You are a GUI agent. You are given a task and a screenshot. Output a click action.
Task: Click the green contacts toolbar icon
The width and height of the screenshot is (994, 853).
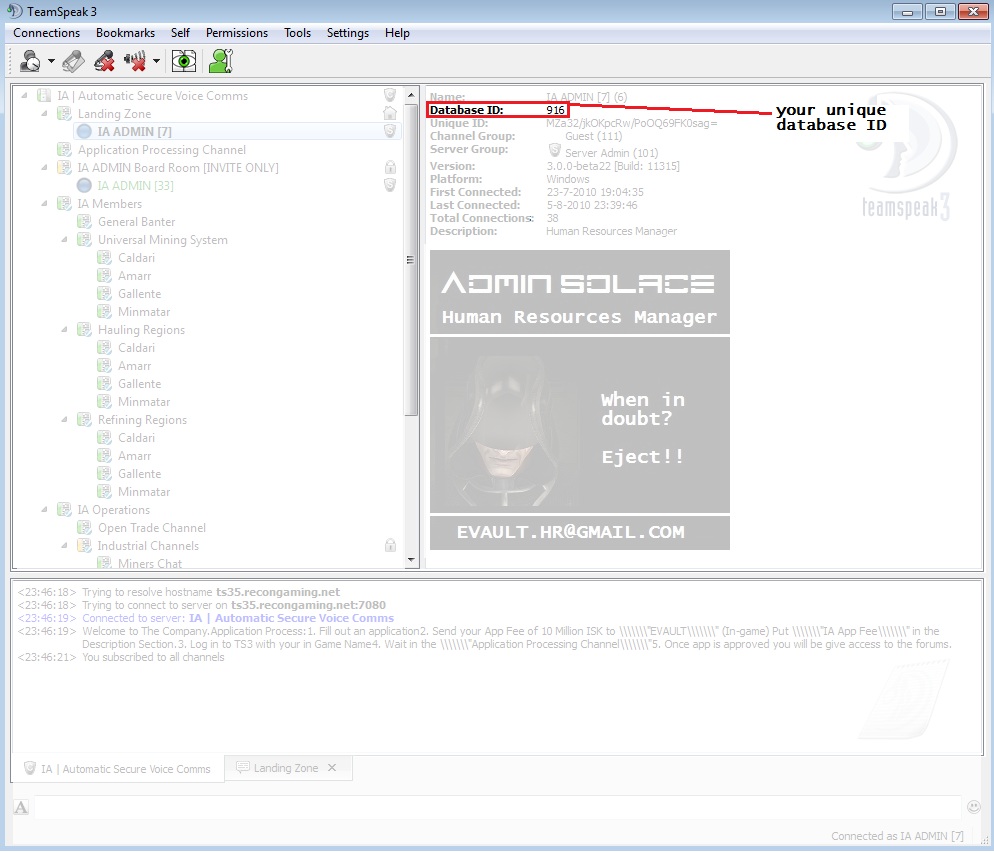coord(221,61)
